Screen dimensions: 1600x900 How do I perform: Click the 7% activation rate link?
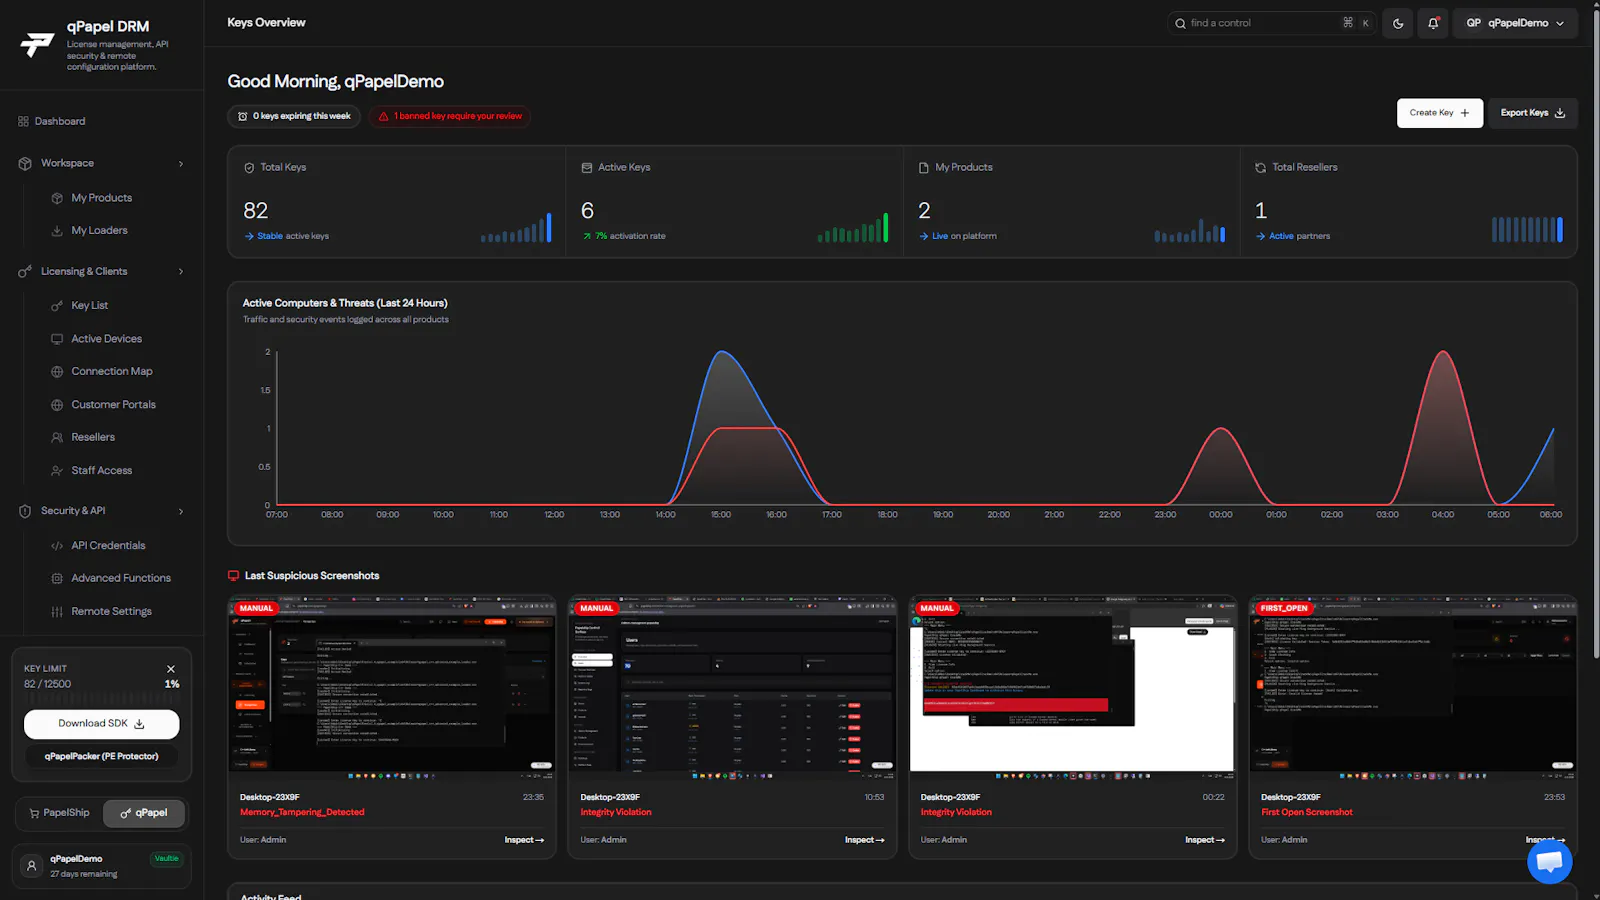coord(624,236)
